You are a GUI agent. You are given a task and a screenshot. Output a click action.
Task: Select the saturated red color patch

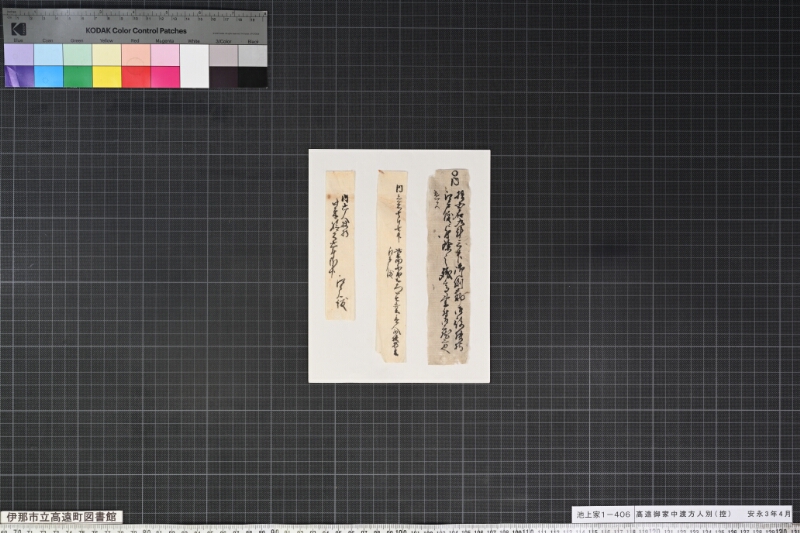[136, 77]
